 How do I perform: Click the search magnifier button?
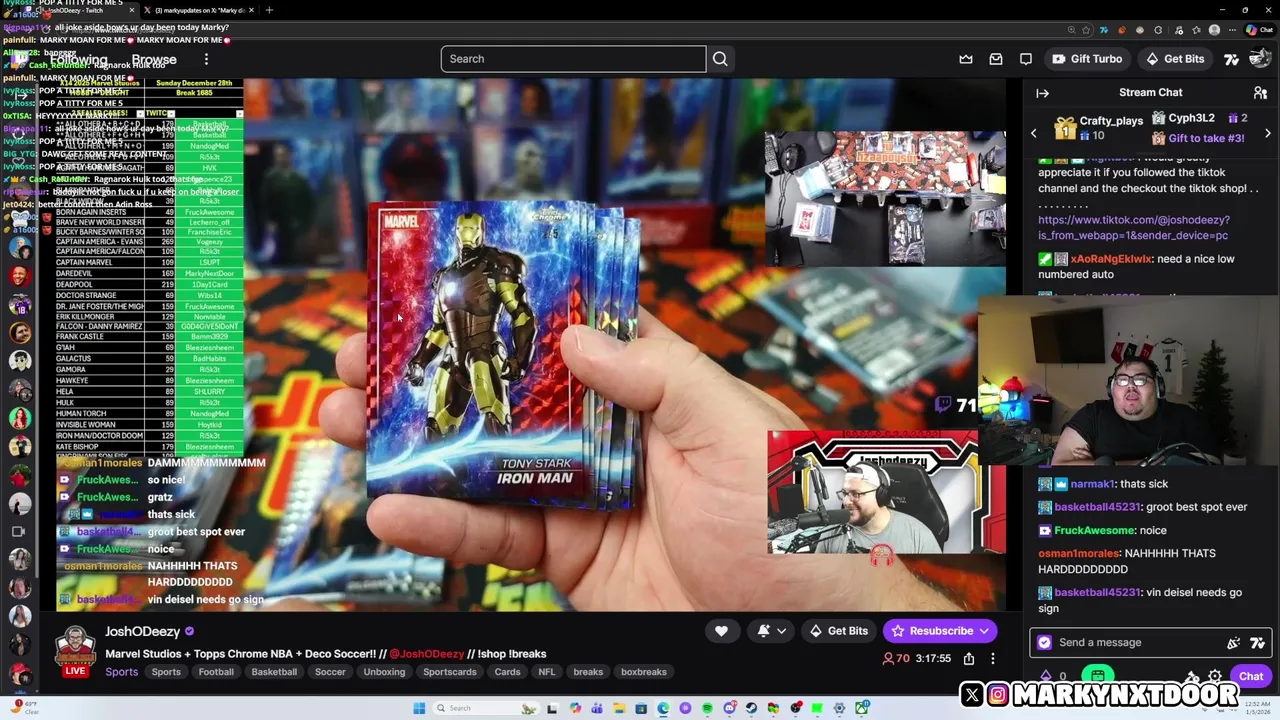point(720,59)
